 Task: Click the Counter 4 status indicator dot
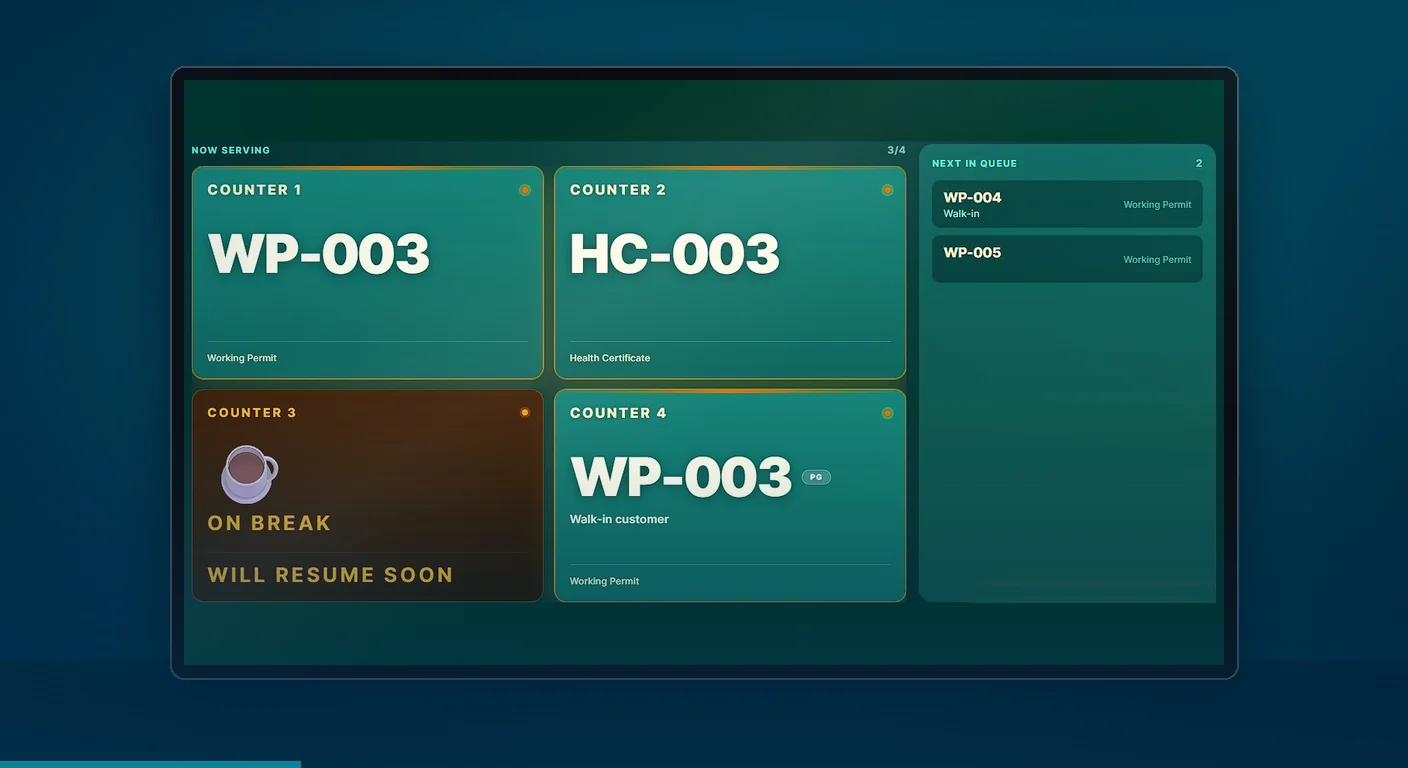point(887,413)
